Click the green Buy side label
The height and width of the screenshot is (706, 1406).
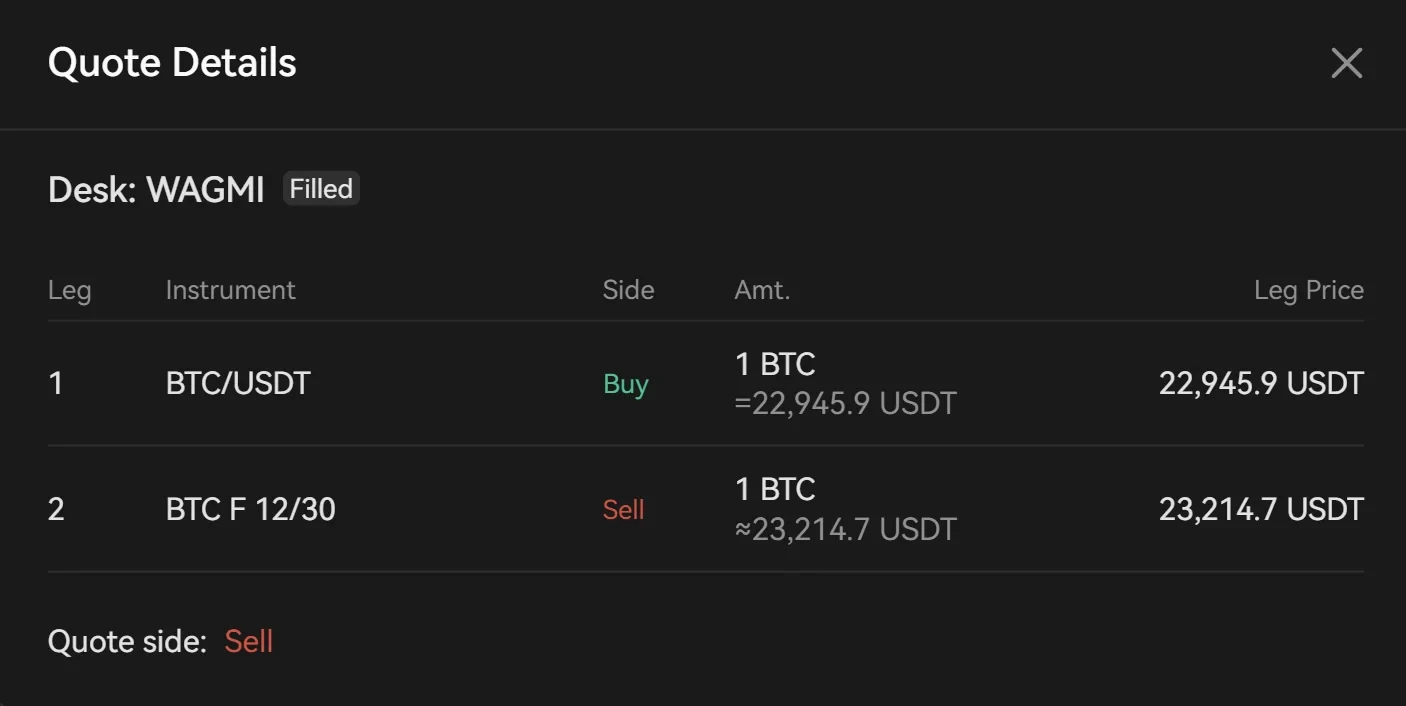[626, 384]
